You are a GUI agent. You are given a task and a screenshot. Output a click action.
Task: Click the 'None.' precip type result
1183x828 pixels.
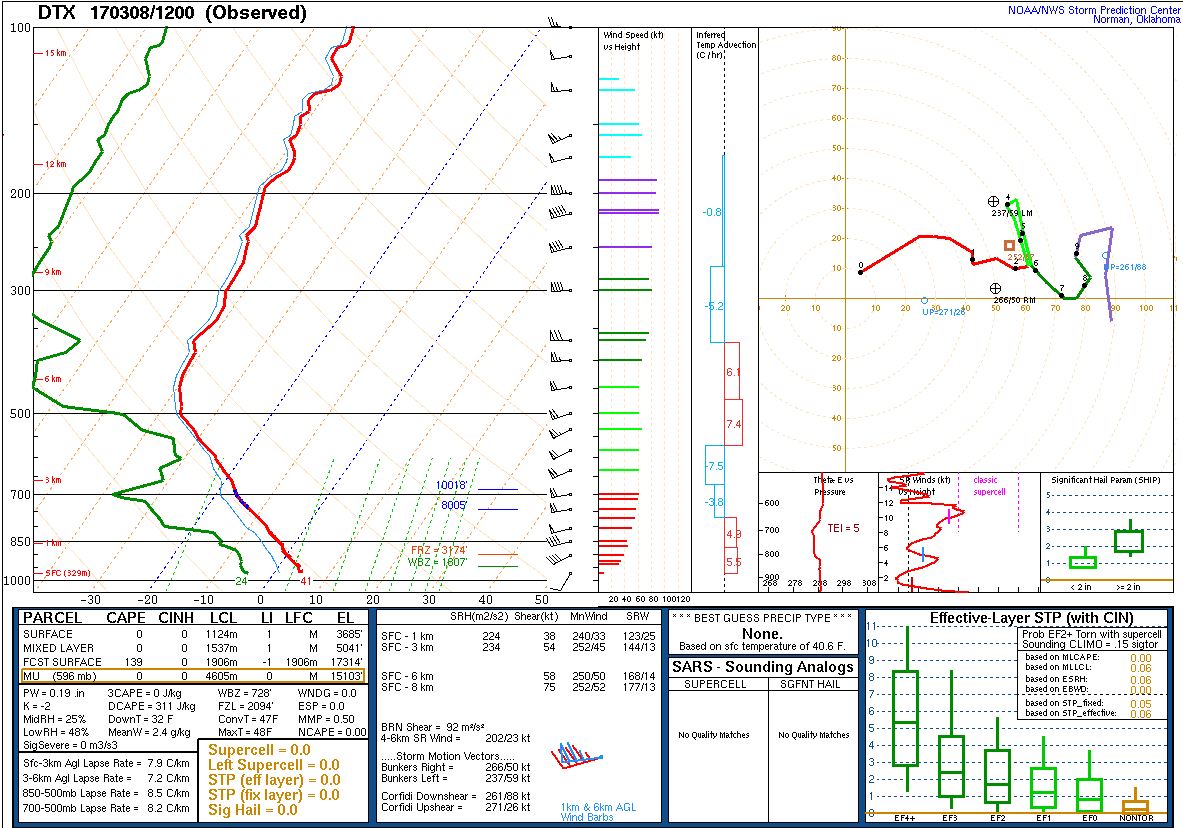pos(762,633)
